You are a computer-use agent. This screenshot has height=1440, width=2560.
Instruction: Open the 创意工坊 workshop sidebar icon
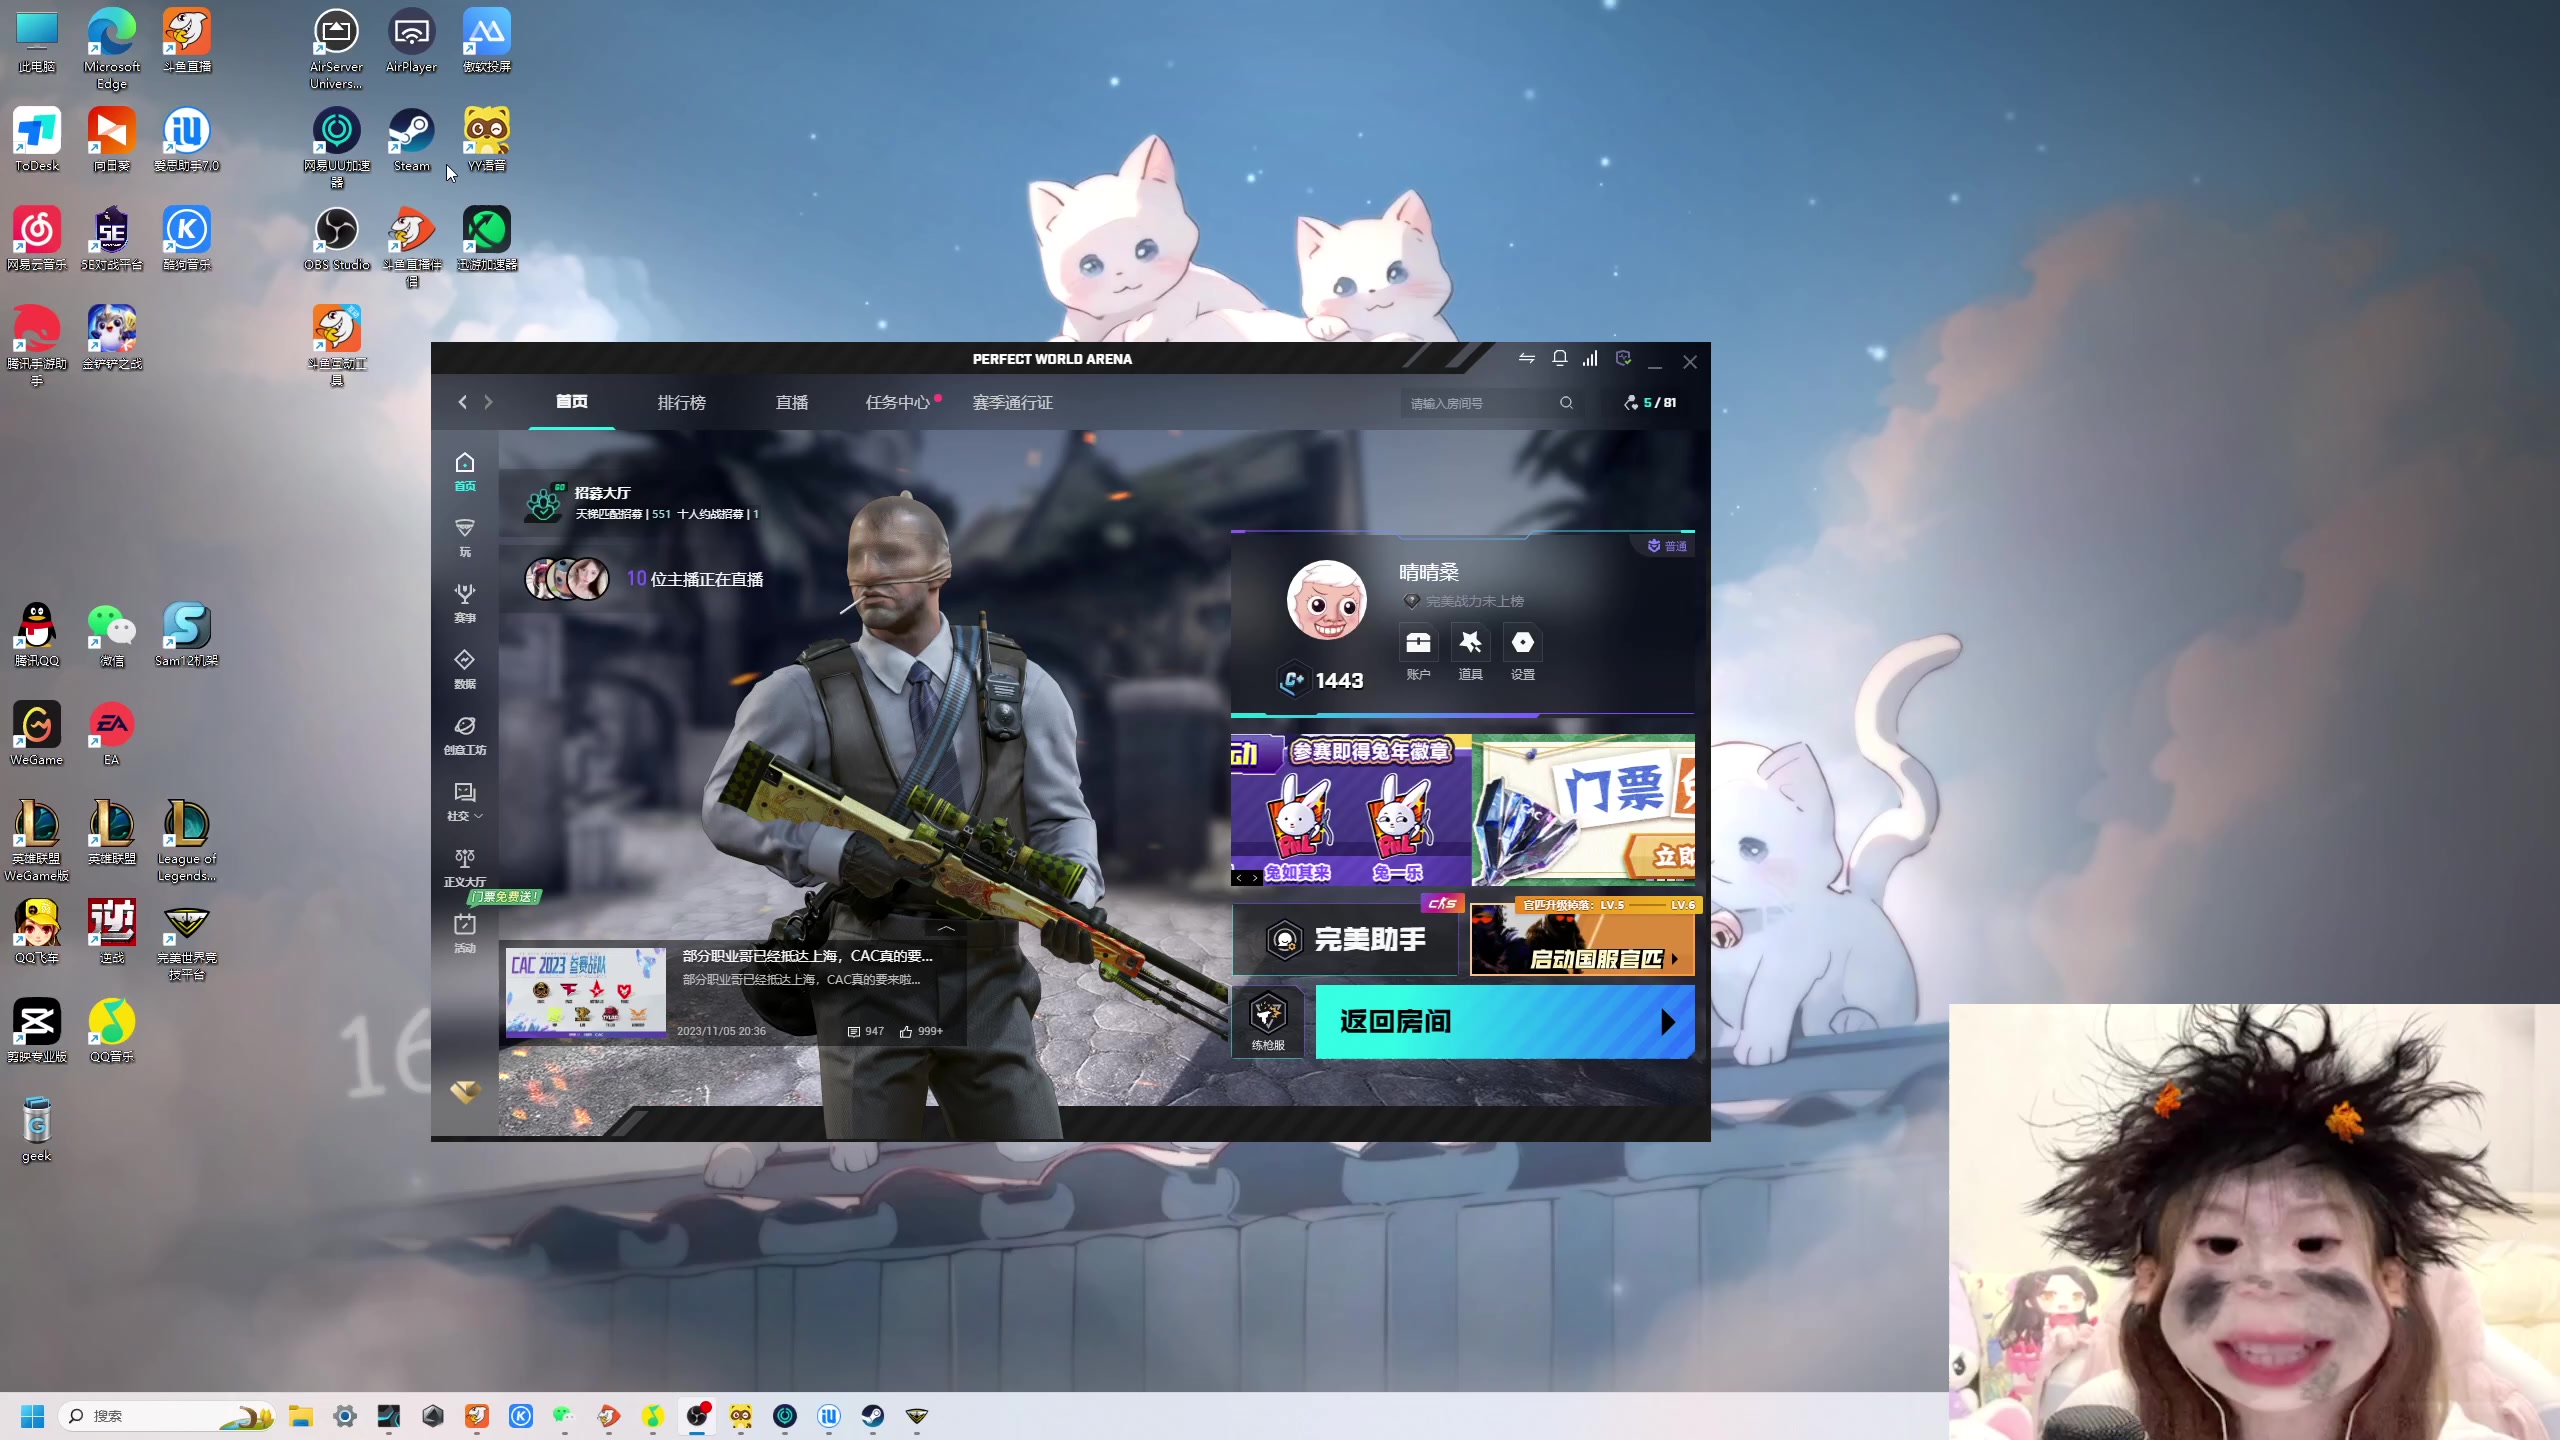point(464,736)
